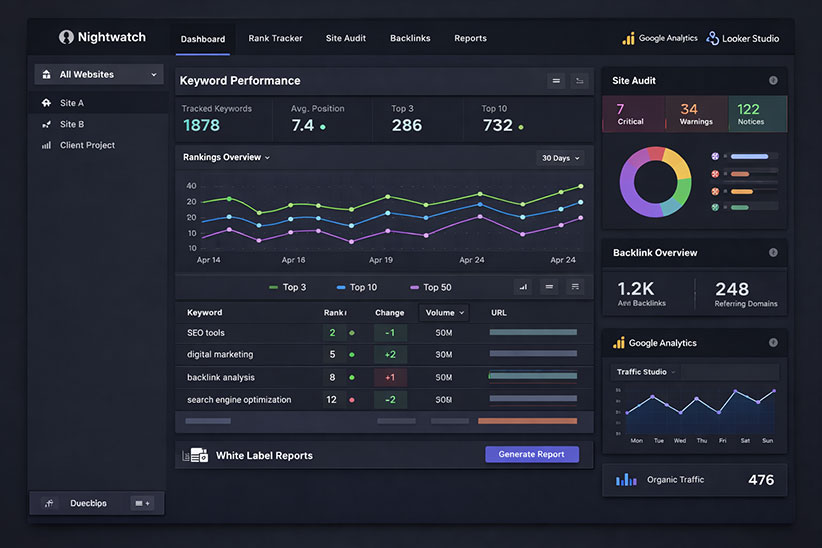Open the Google Analytics integration icon in header
The height and width of the screenshot is (548, 822).
click(x=628, y=38)
